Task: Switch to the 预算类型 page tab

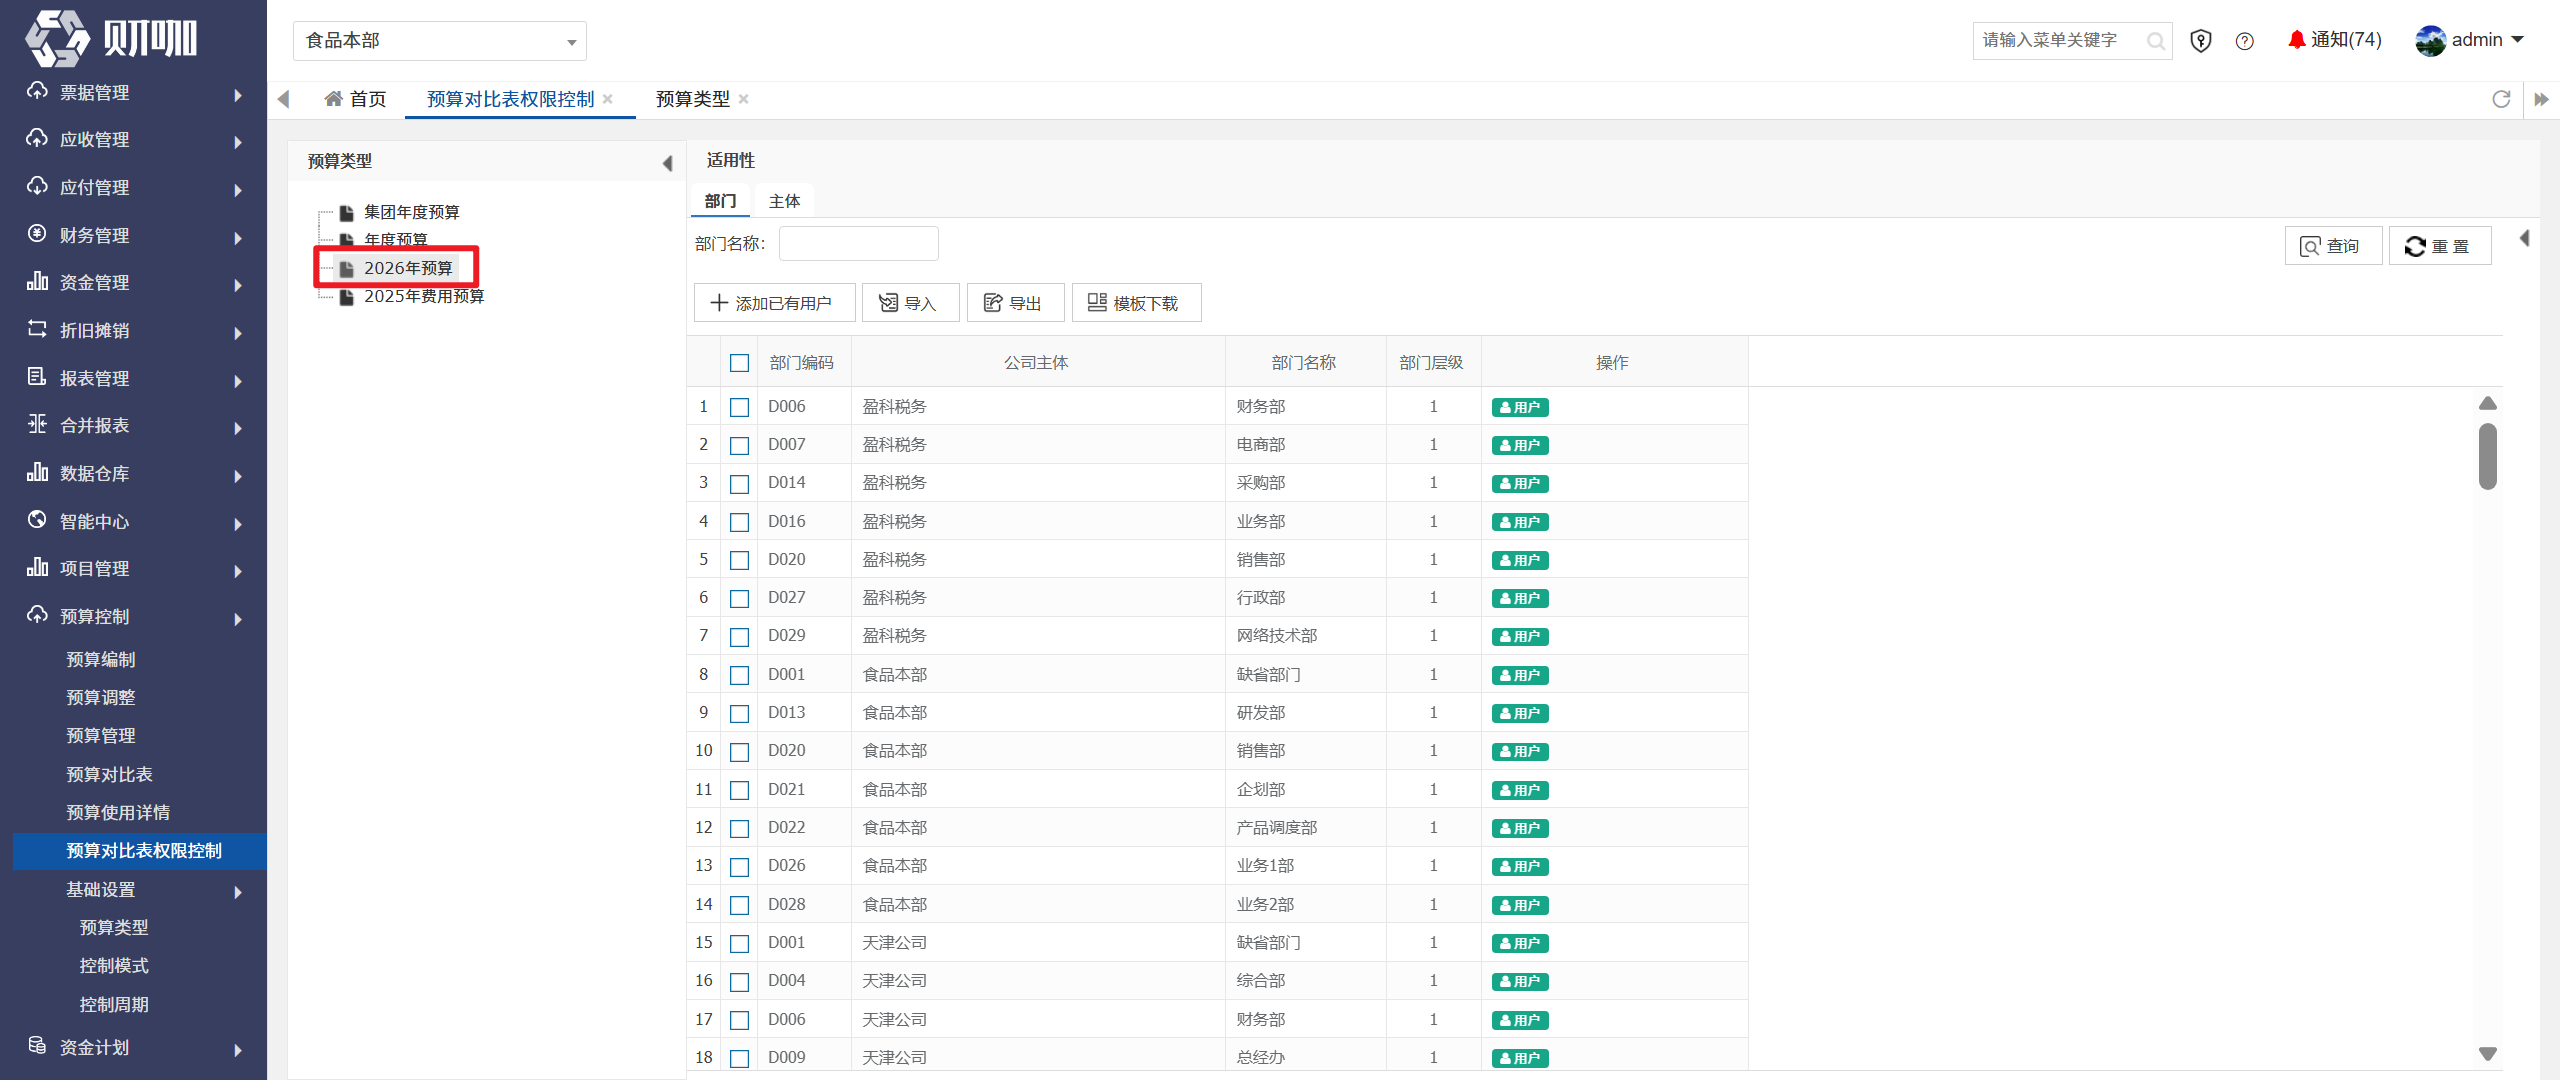Action: tap(692, 99)
